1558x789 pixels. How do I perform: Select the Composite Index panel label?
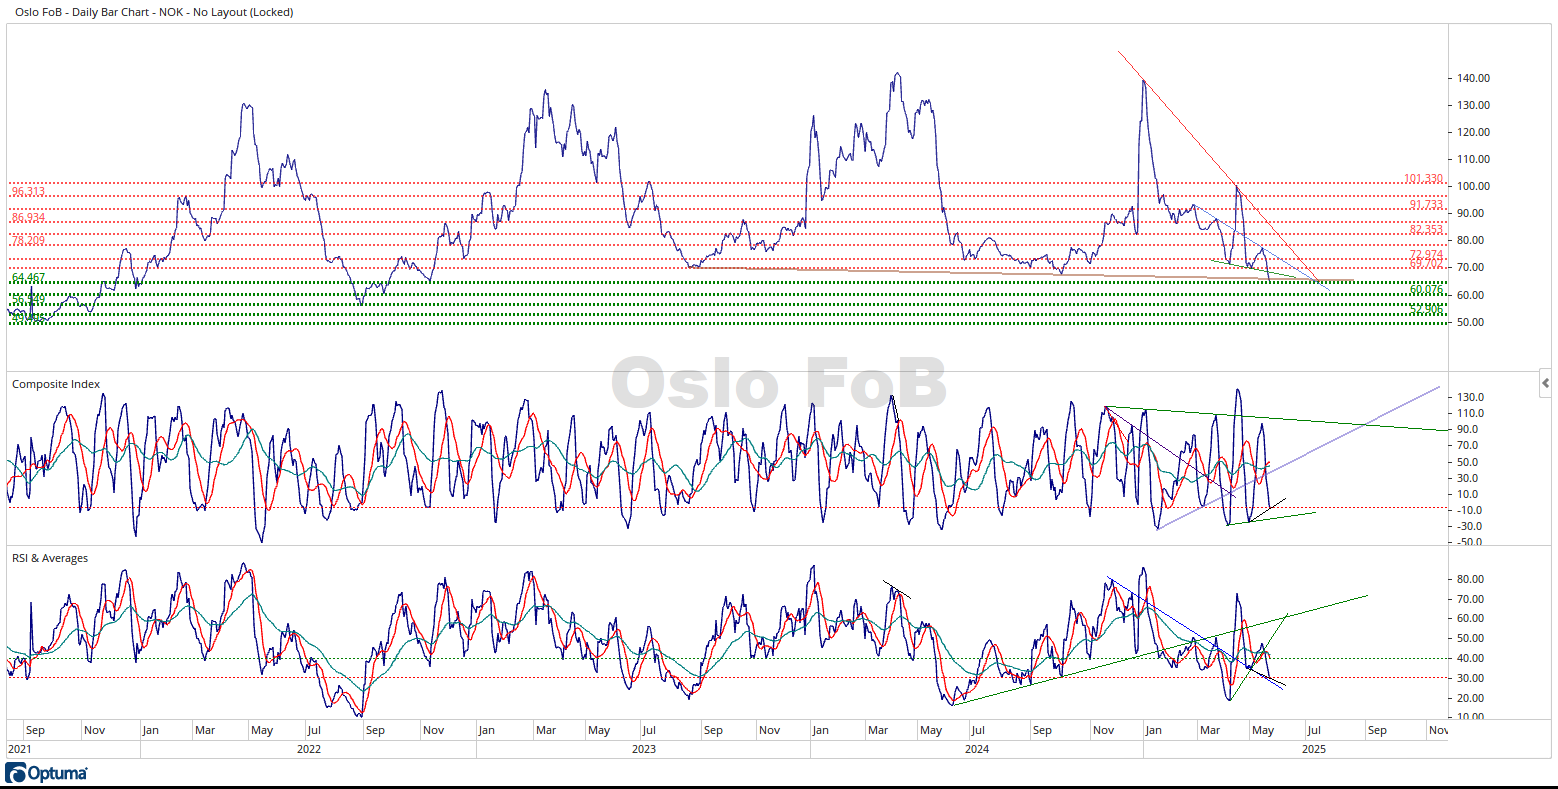pos(56,384)
